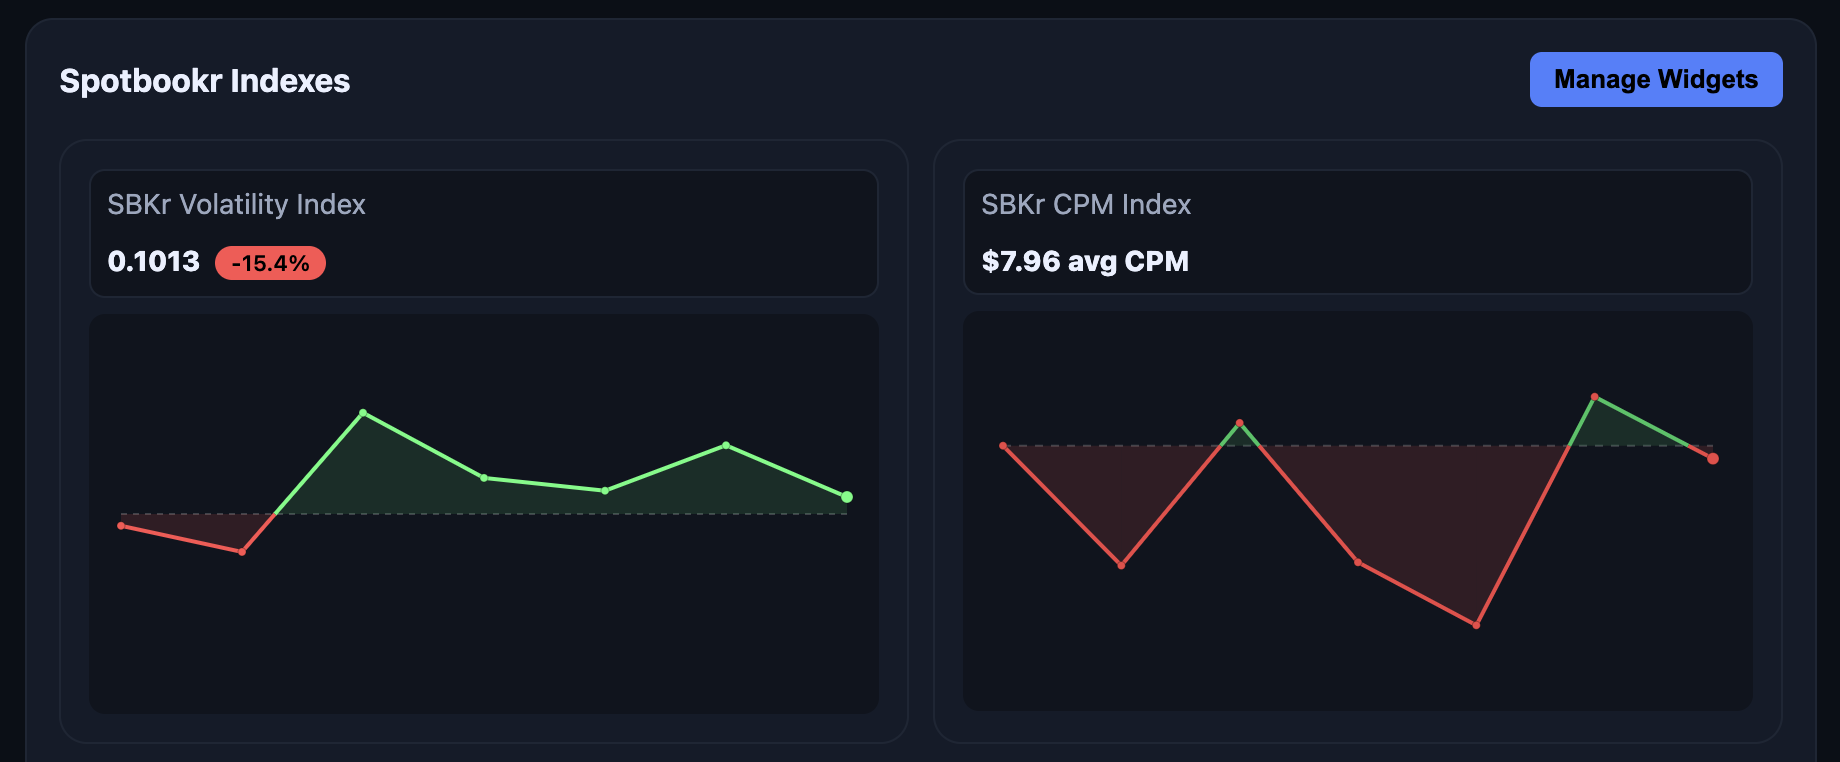The height and width of the screenshot is (762, 1840).
Task: Click the fourth data point on Volatility chart
Action: (484, 478)
